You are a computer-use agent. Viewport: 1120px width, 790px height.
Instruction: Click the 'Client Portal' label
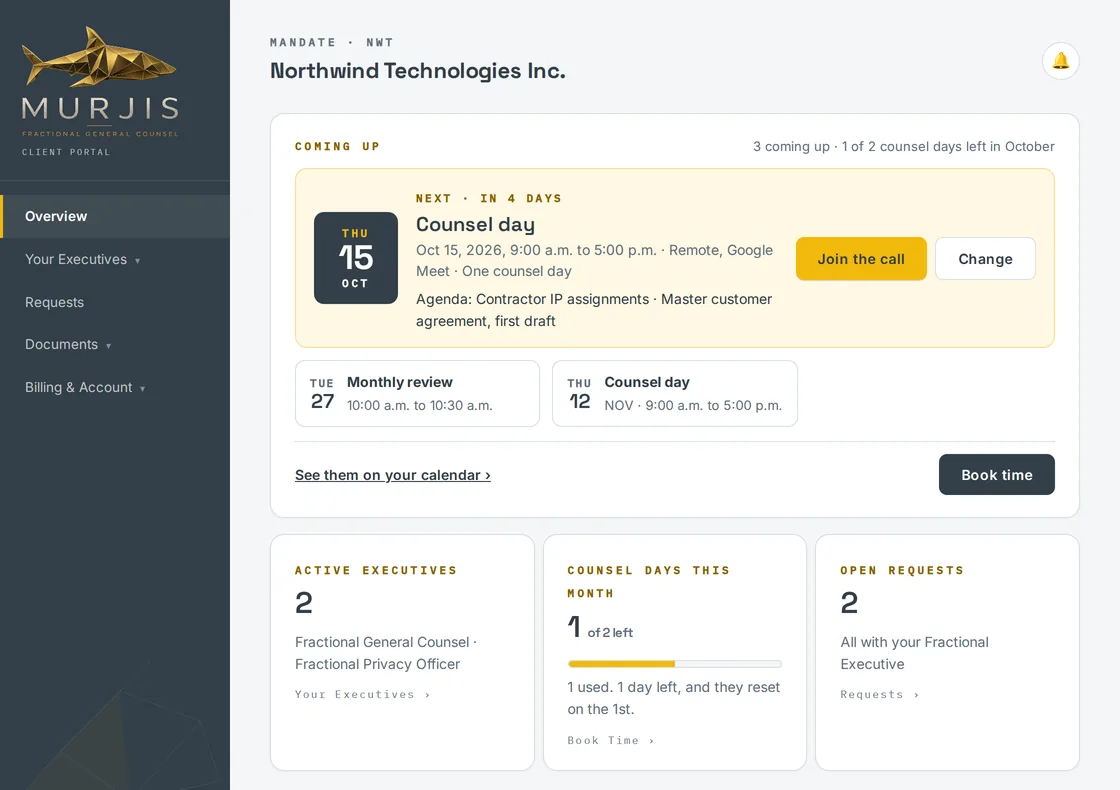pos(66,152)
